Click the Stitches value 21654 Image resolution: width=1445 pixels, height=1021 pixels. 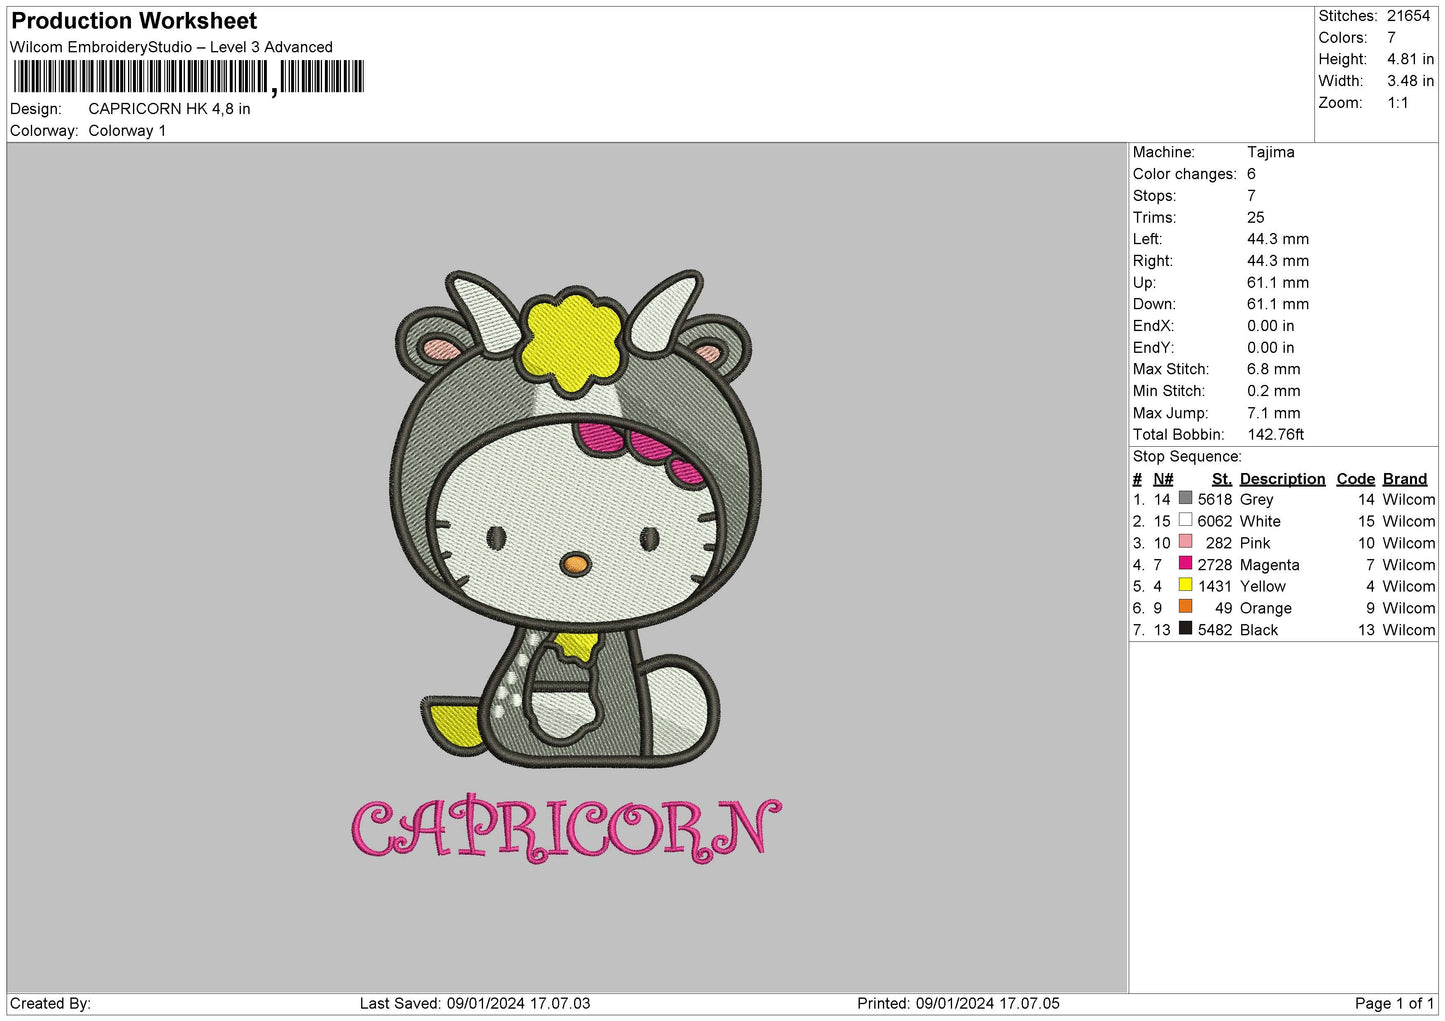pyautogui.click(x=1408, y=16)
